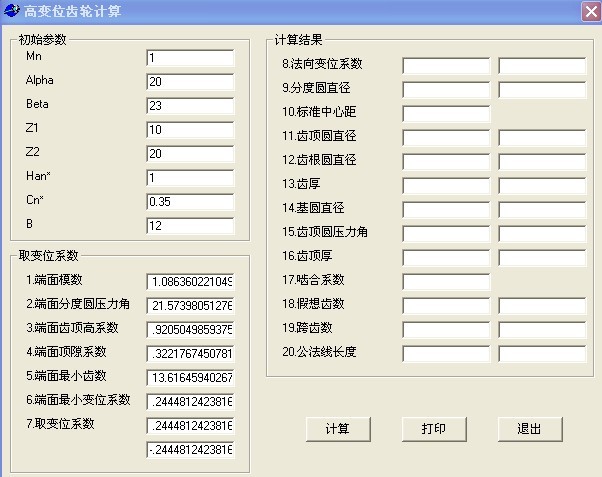Close the 高变位齿轮计算 window
Image resolution: width=602 pixels, height=477 pixels.
click(591, 12)
